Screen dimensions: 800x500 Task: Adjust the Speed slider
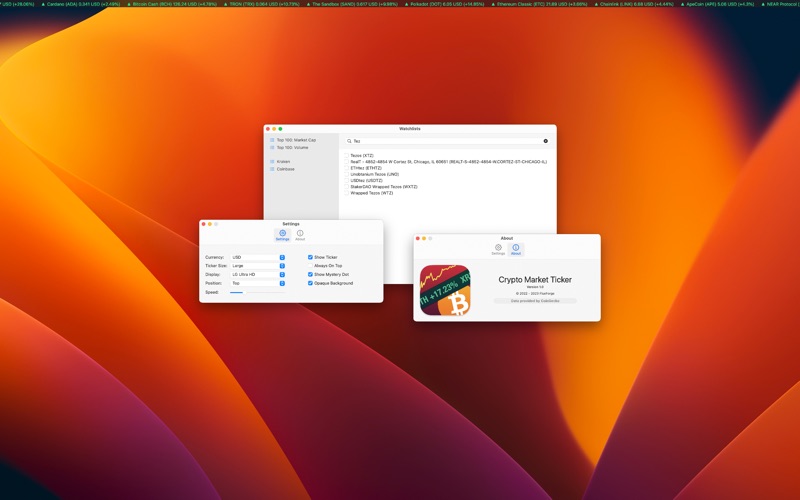[242, 292]
